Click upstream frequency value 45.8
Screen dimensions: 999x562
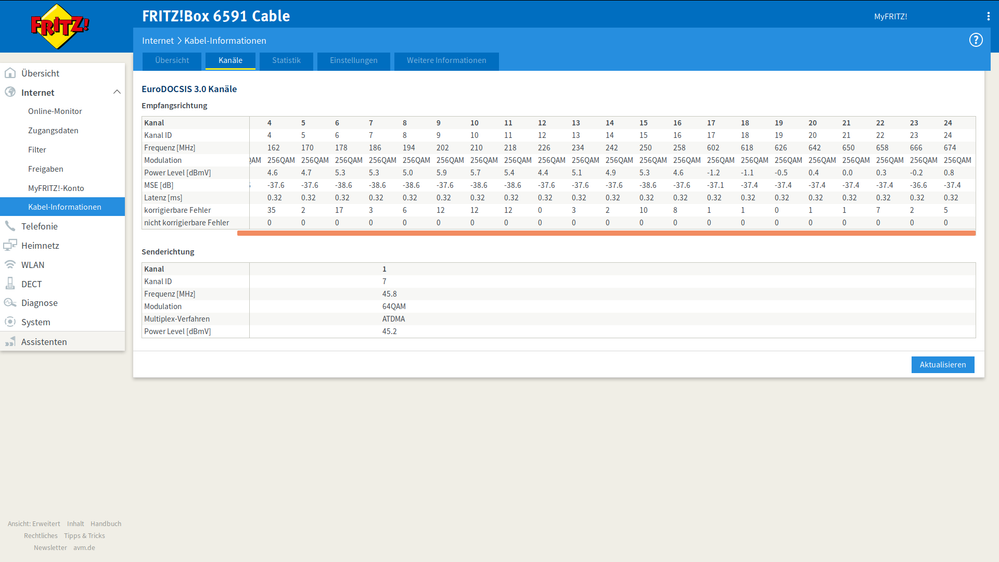(389, 294)
